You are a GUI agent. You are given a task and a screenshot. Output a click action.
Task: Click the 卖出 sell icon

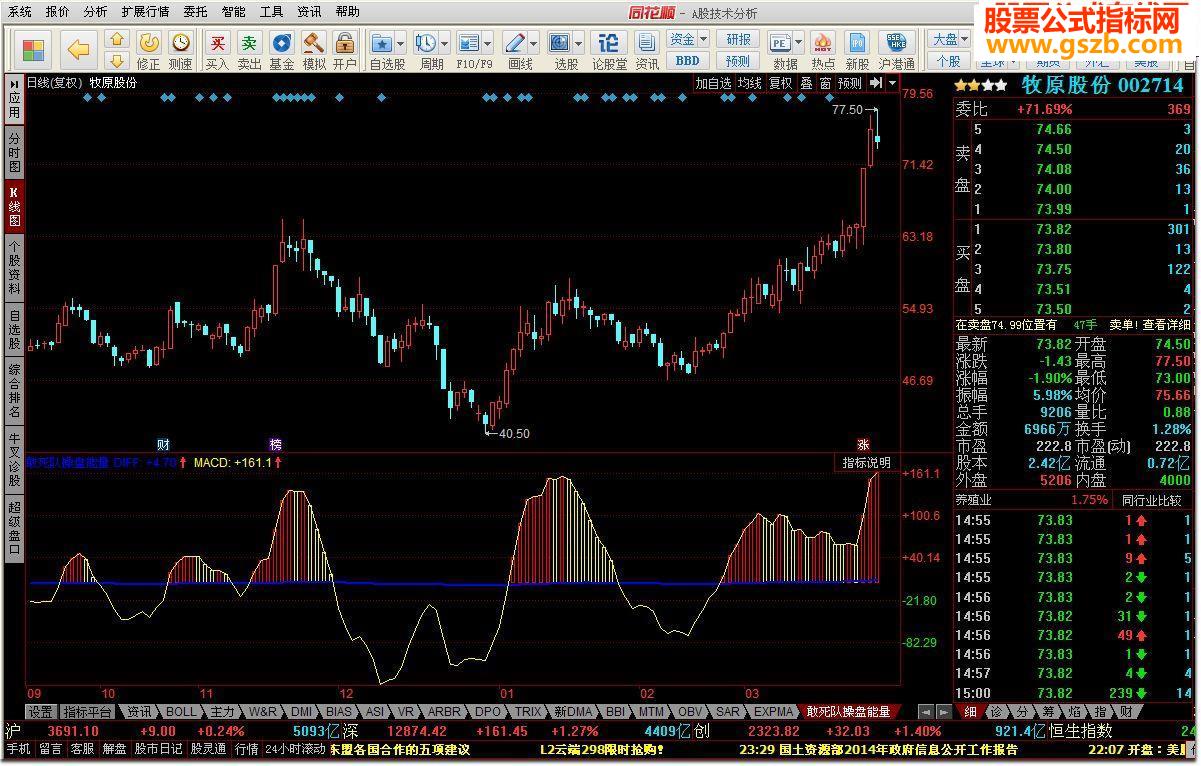pos(249,50)
